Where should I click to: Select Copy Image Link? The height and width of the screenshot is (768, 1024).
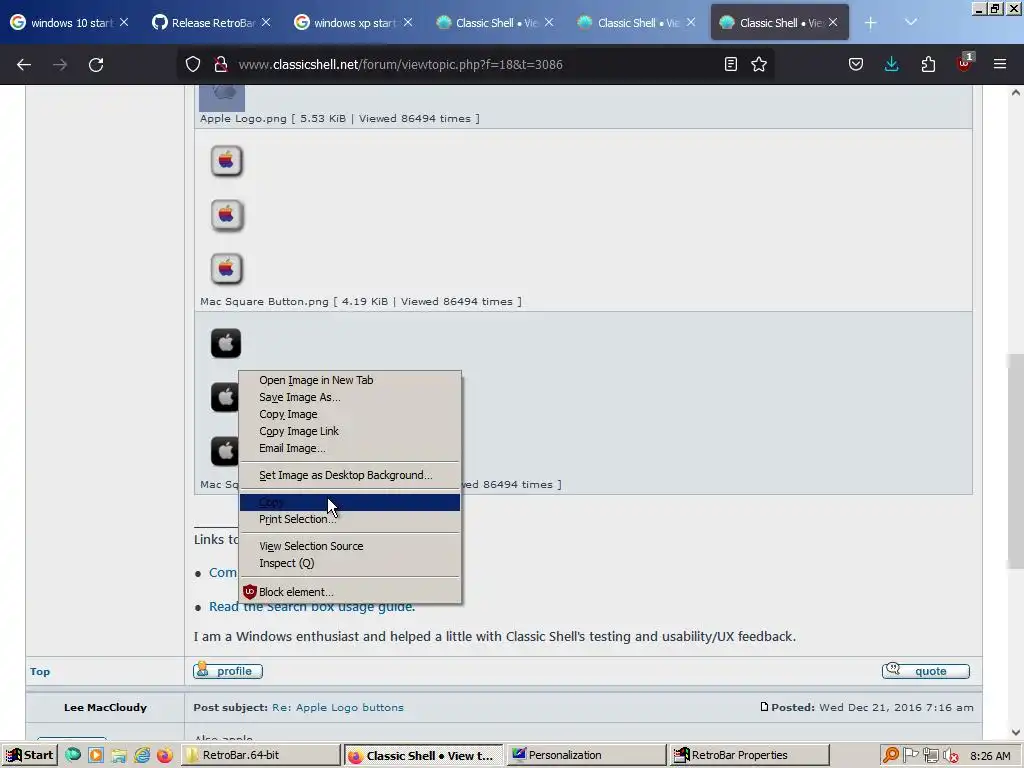tap(350, 431)
